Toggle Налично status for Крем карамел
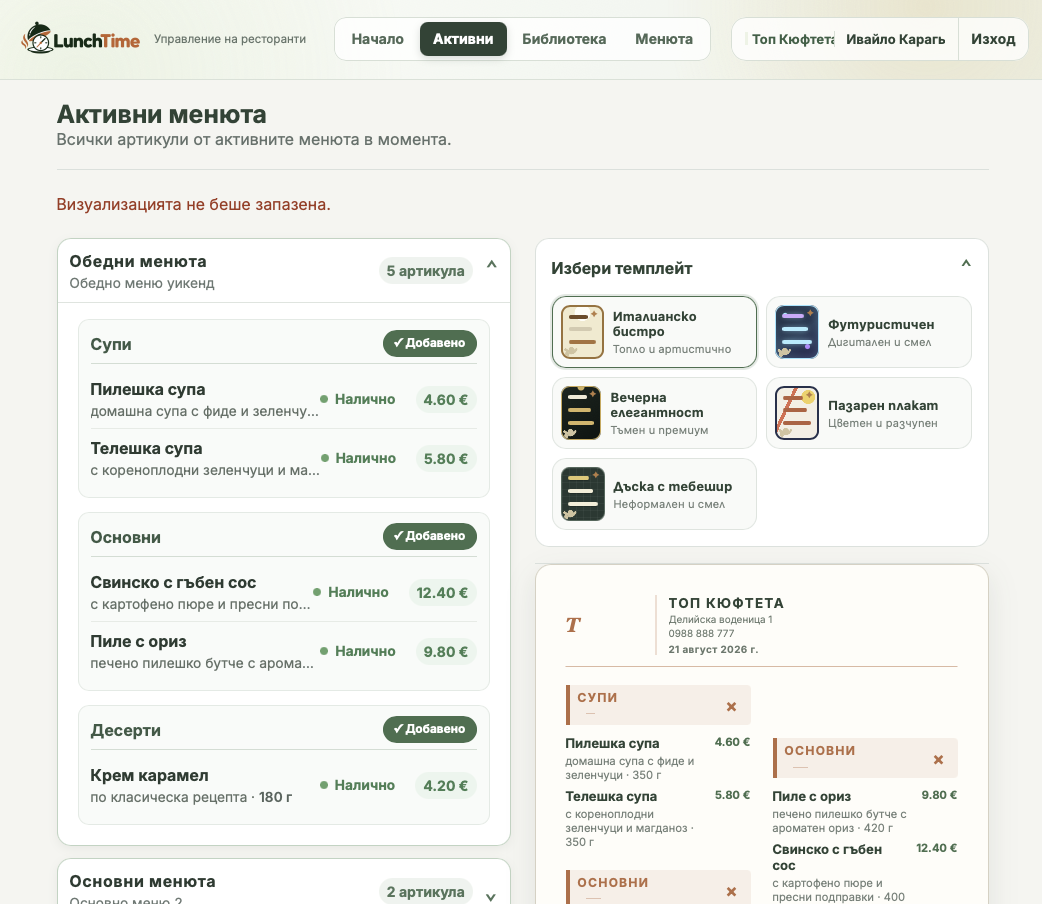The height and width of the screenshot is (904, 1042). [x=358, y=785]
